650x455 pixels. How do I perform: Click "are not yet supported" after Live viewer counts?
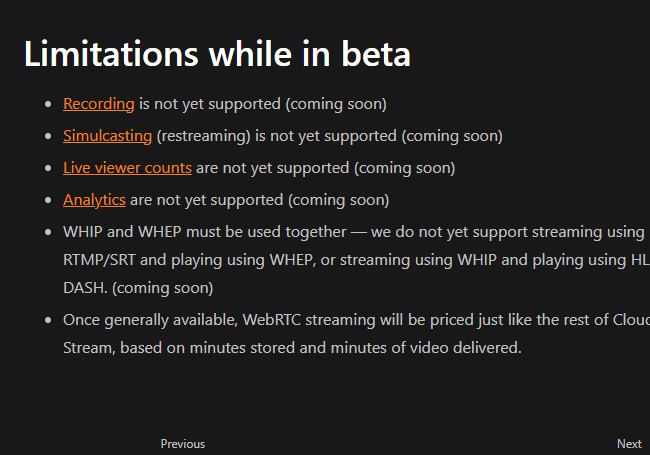[x=272, y=168]
